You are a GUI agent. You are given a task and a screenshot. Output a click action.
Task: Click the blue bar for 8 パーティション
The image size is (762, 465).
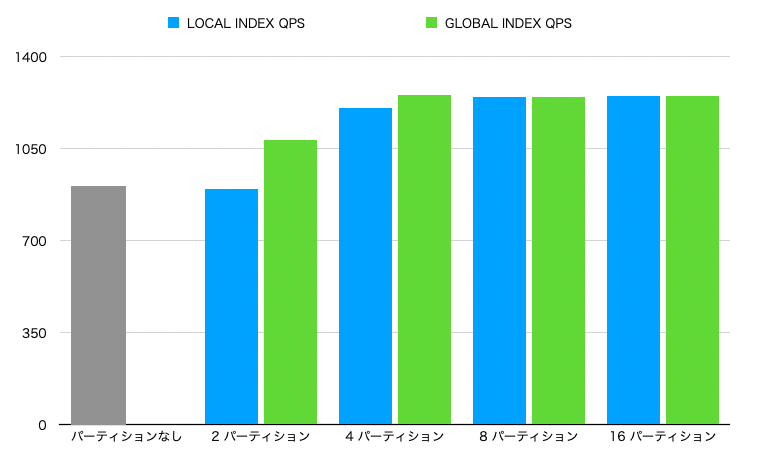point(500,261)
